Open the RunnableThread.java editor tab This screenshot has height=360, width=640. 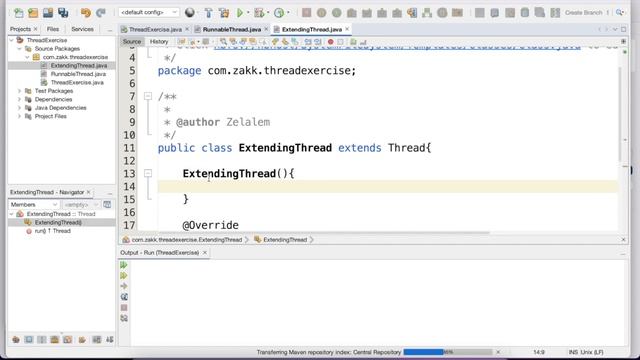click(231, 29)
